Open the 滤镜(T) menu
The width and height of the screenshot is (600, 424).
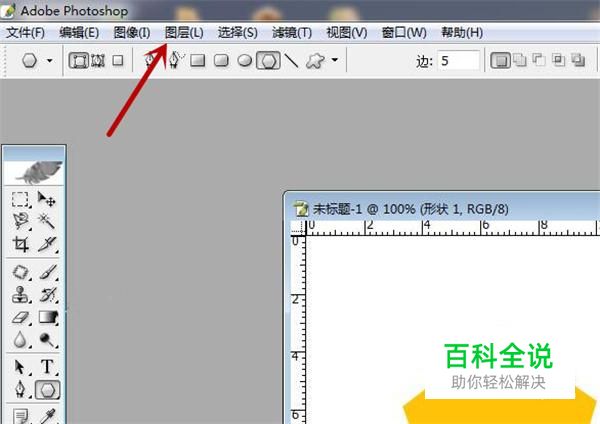pyautogui.click(x=292, y=33)
